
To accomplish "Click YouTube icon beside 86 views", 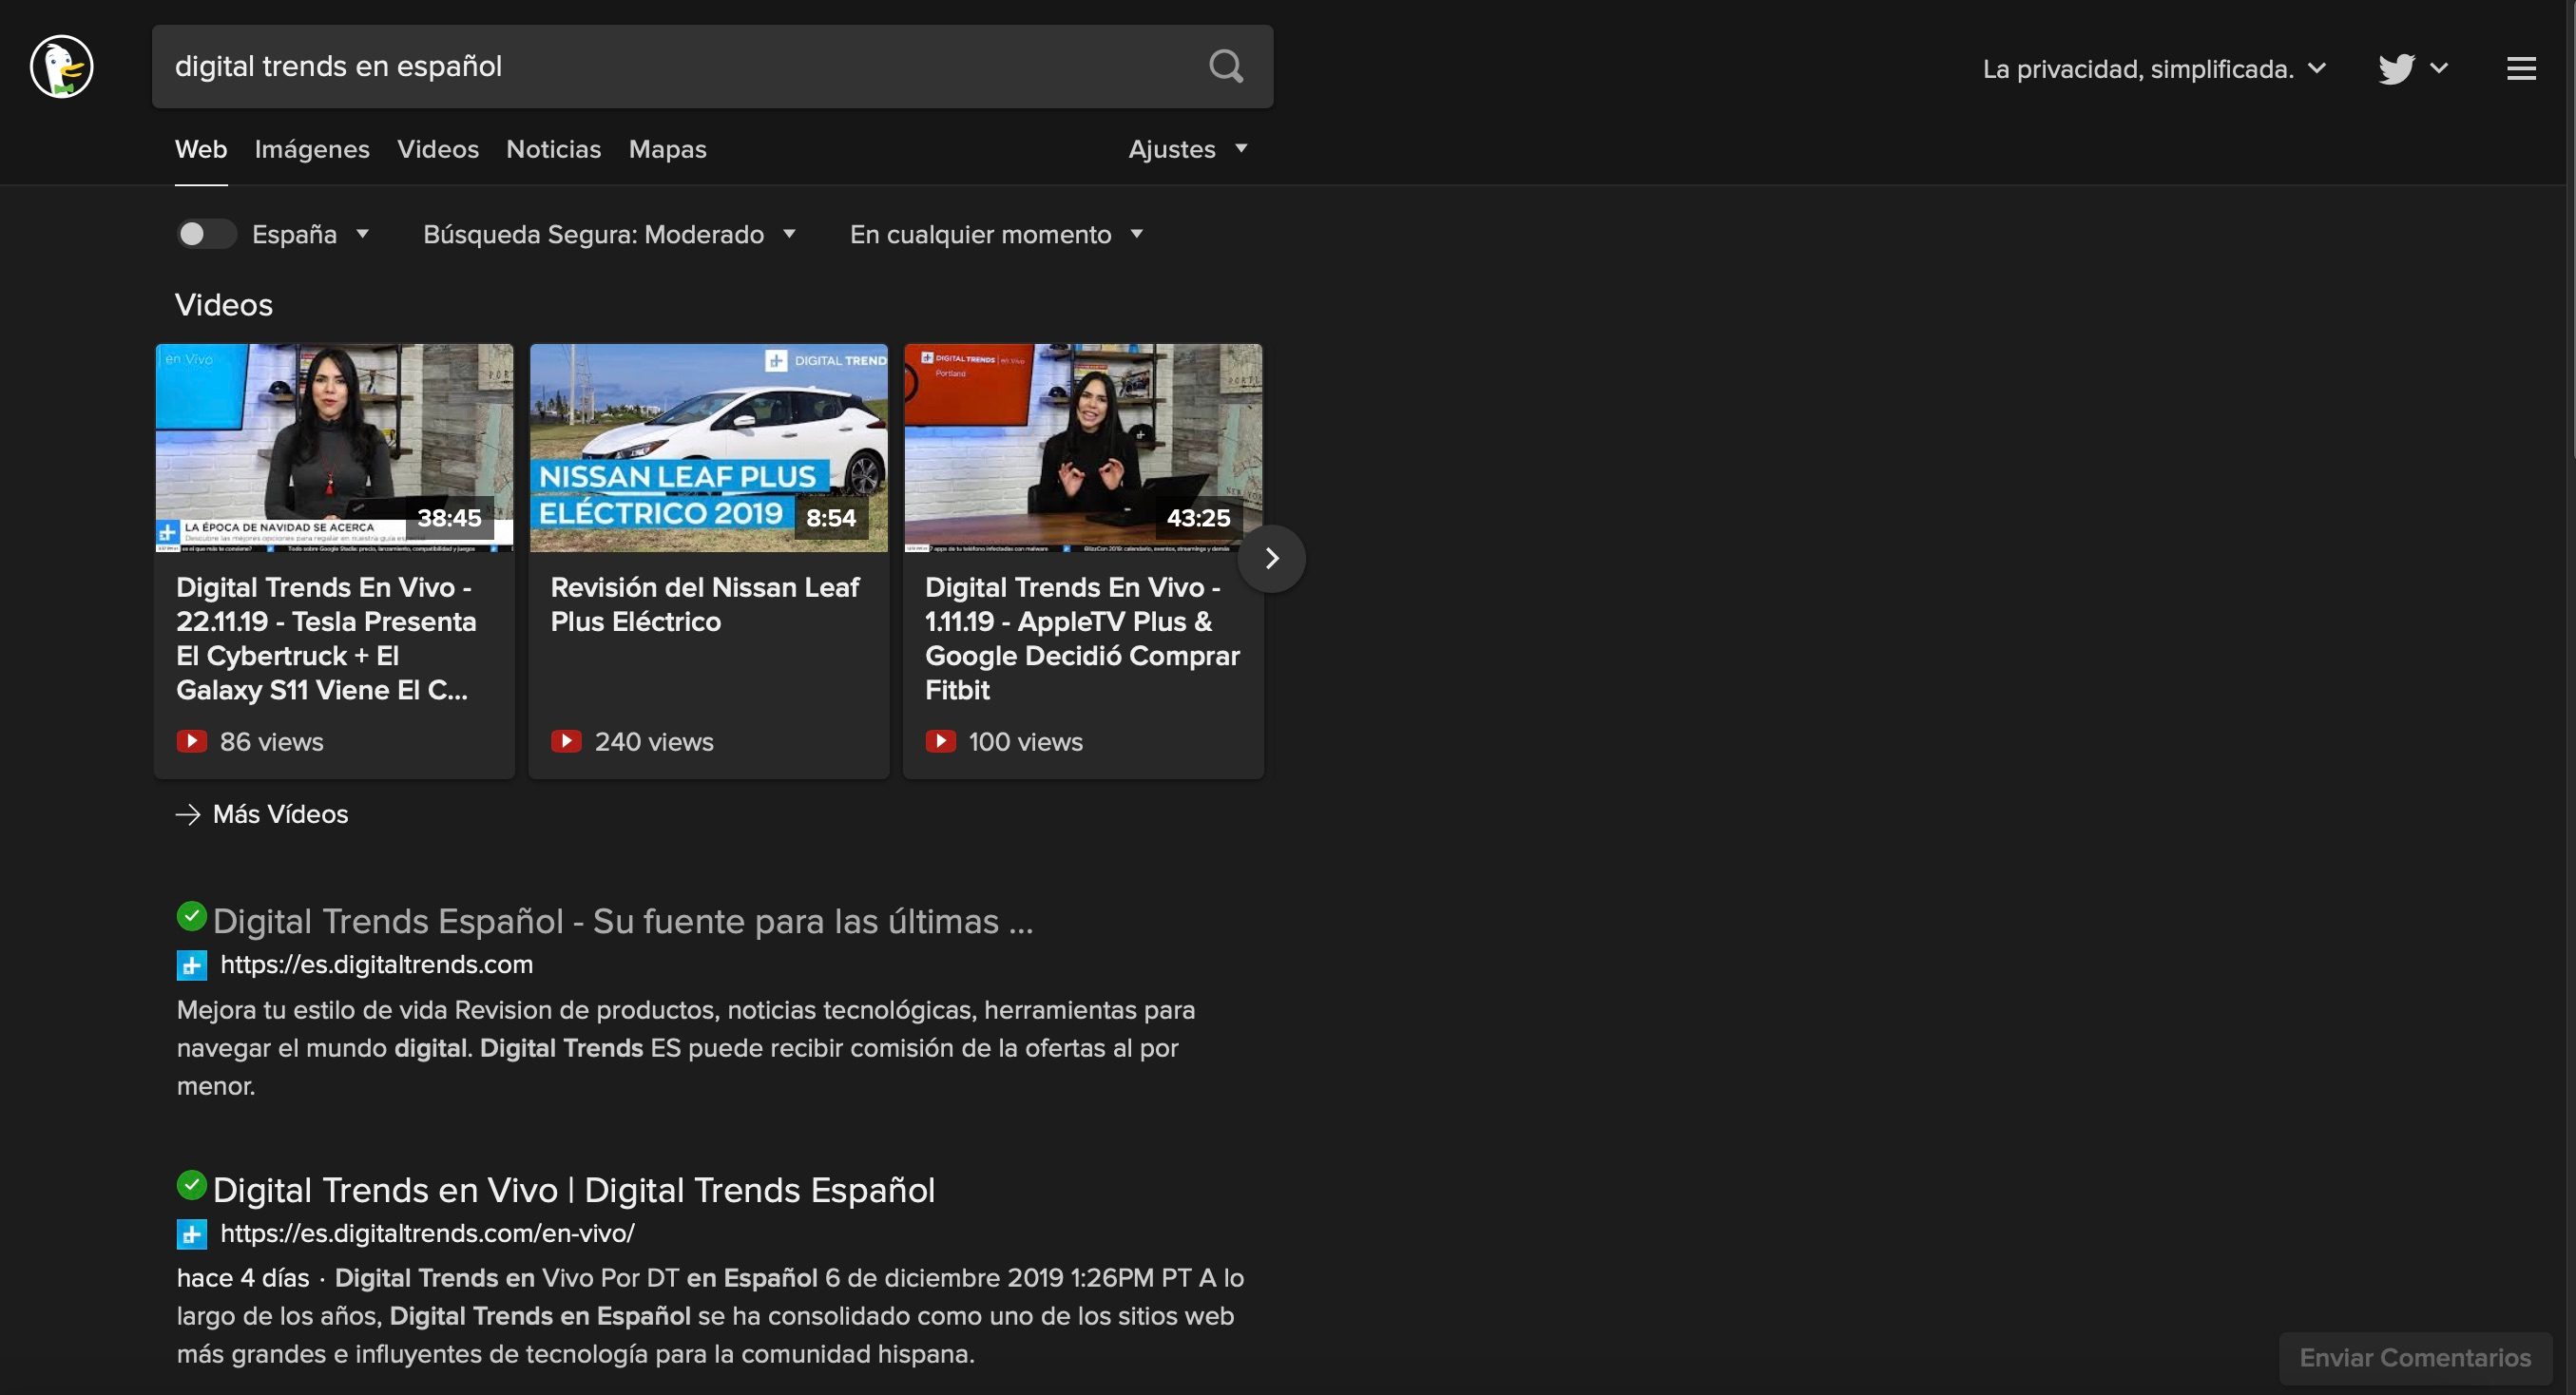I will [x=192, y=741].
